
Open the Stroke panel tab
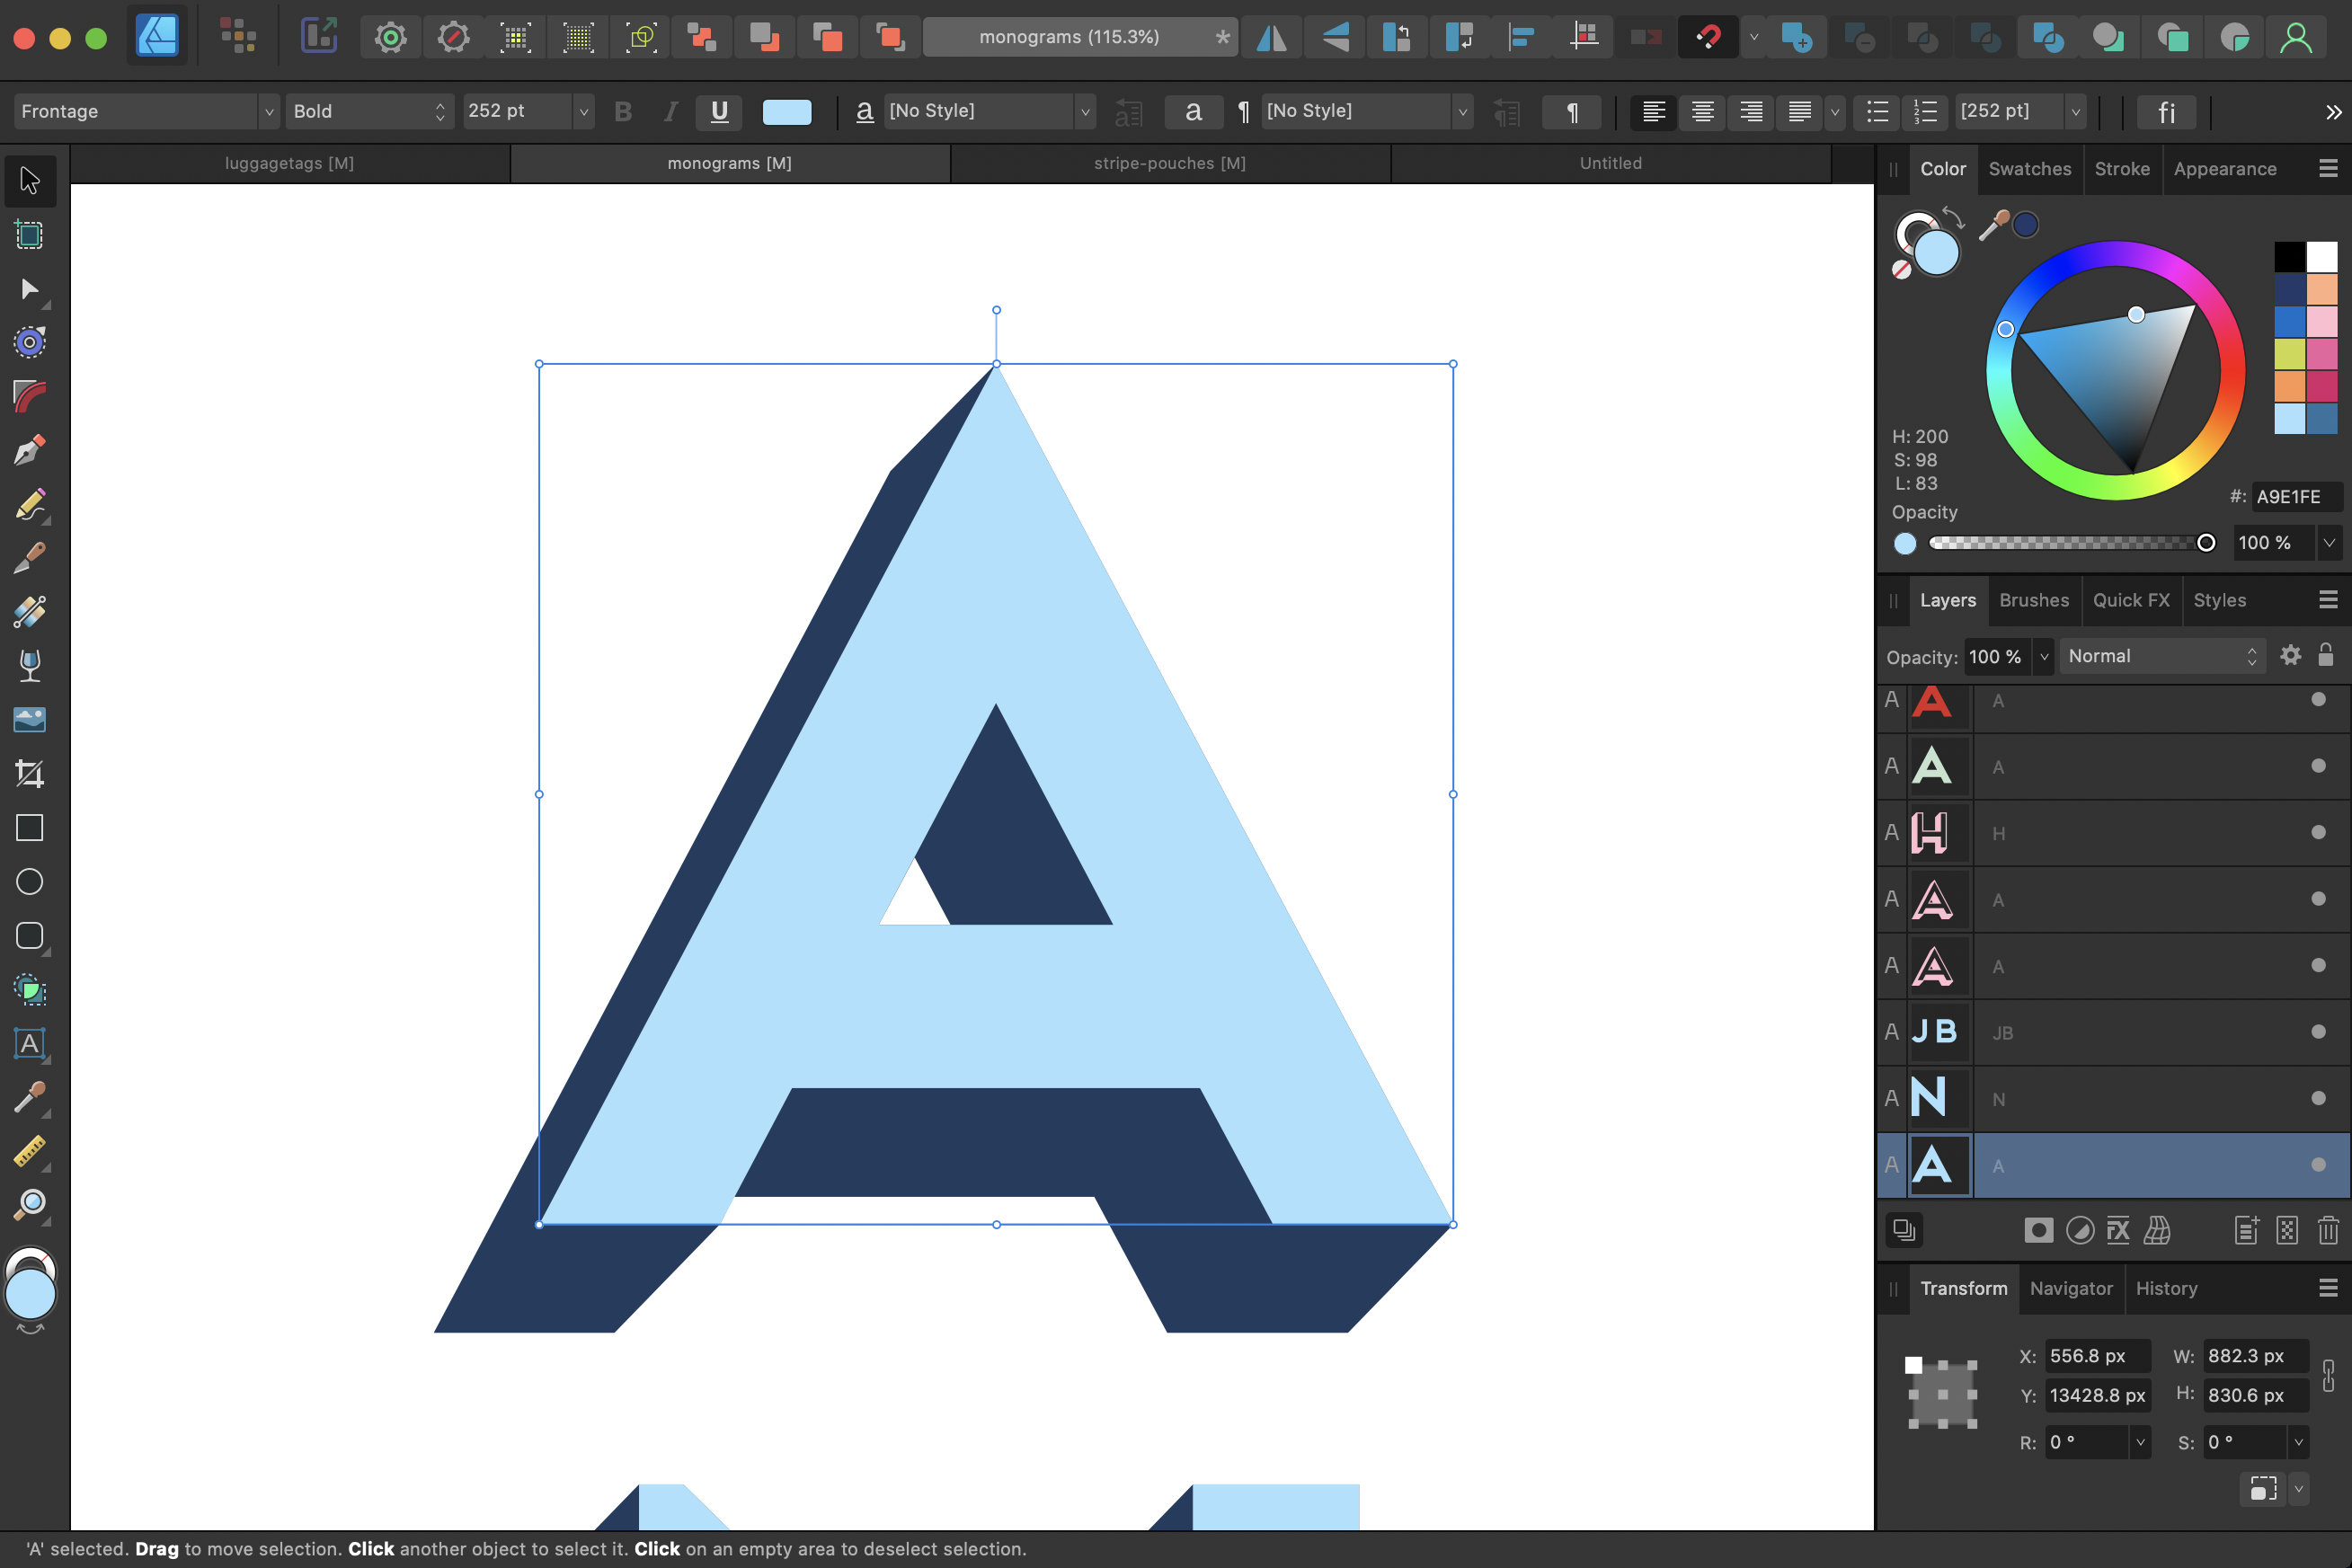[x=2121, y=169]
